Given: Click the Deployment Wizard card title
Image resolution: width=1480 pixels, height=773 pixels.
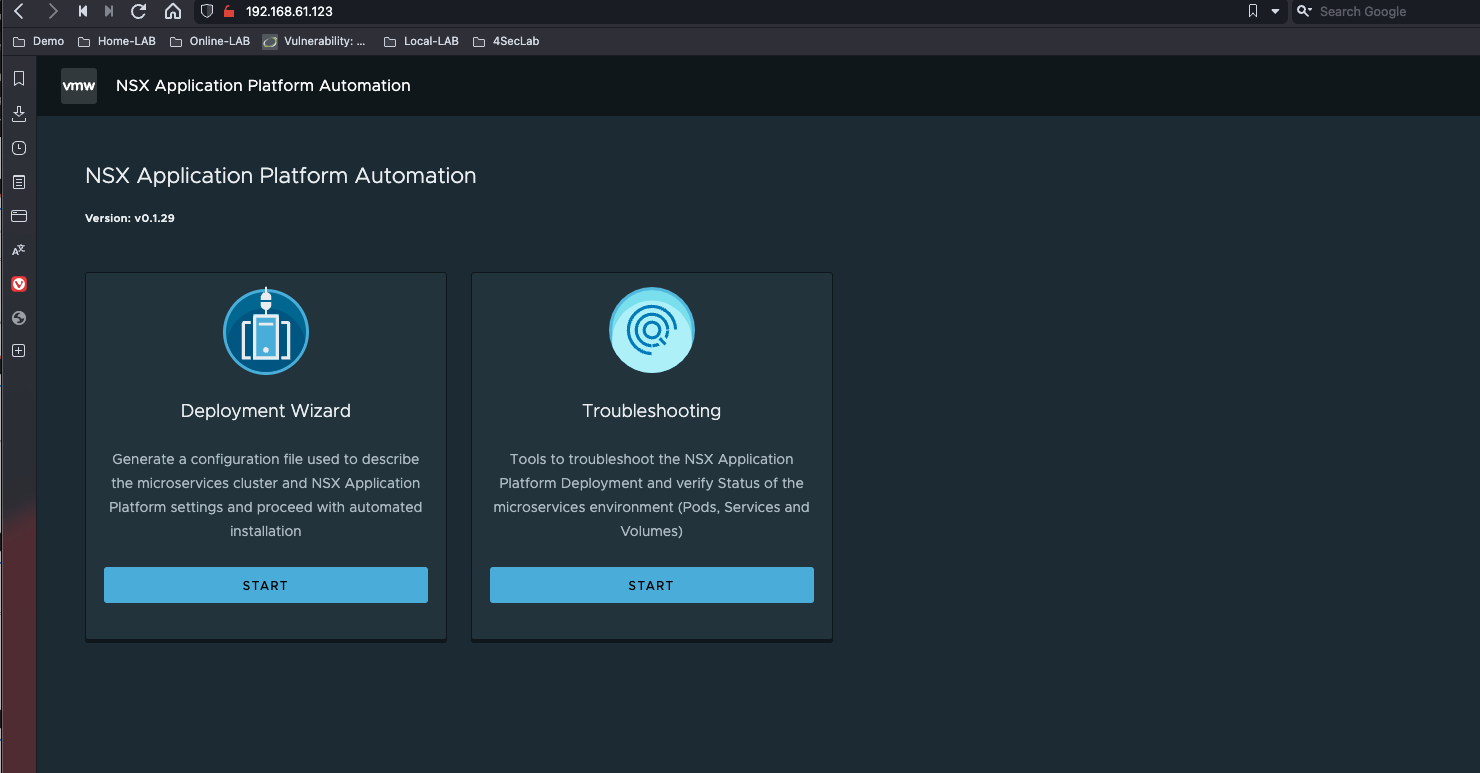Looking at the screenshot, I should tap(266, 411).
